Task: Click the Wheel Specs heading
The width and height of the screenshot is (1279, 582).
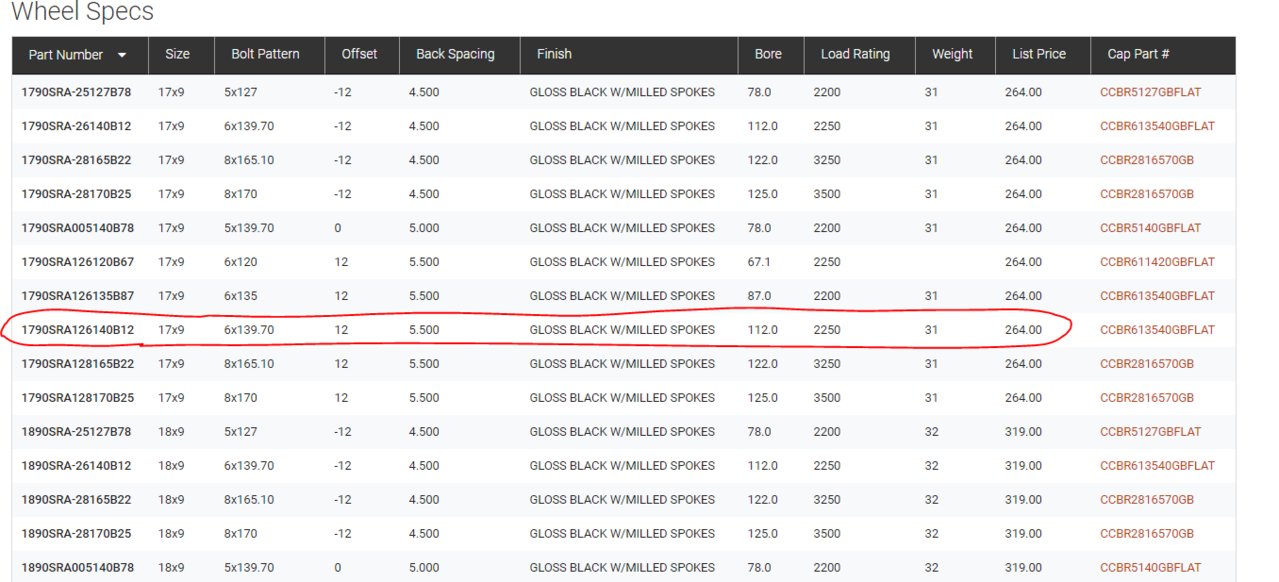Action: tap(82, 12)
